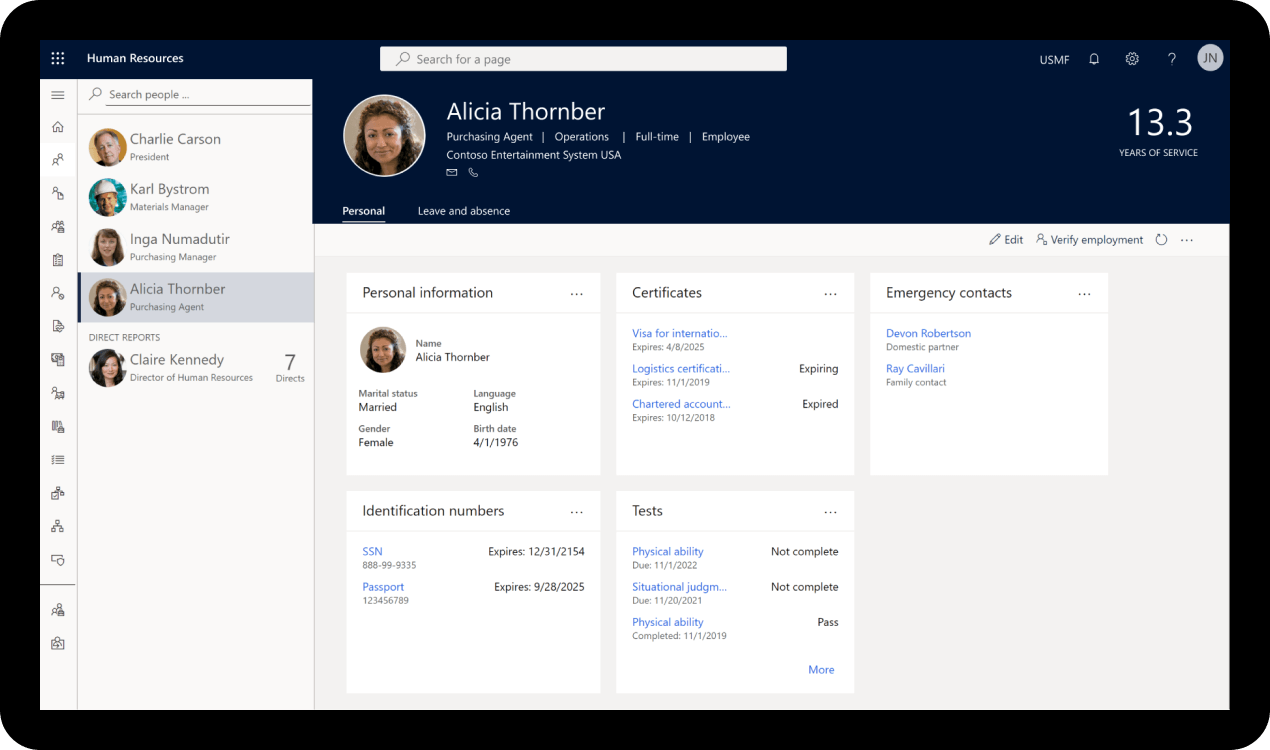Go to Home icon in left navigation
Viewport: 1270px width, 750px height.
(x=58, y=127)
